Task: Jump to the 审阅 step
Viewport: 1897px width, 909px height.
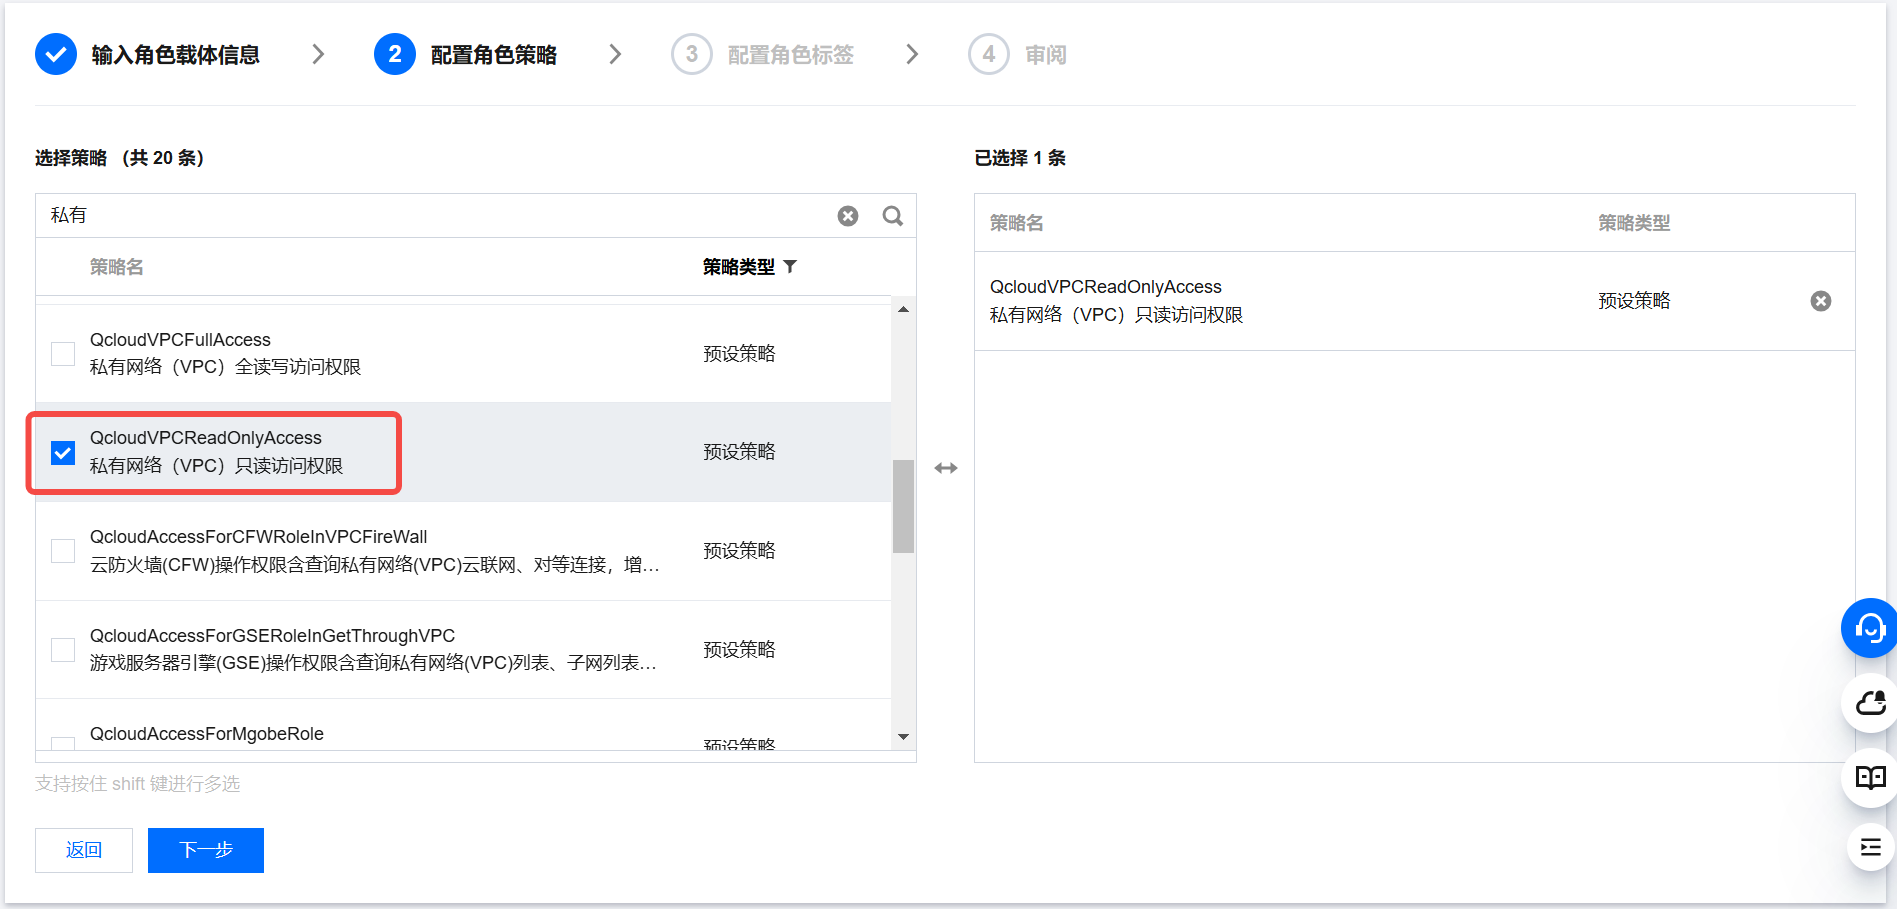Action: (x=1044, y=55)
